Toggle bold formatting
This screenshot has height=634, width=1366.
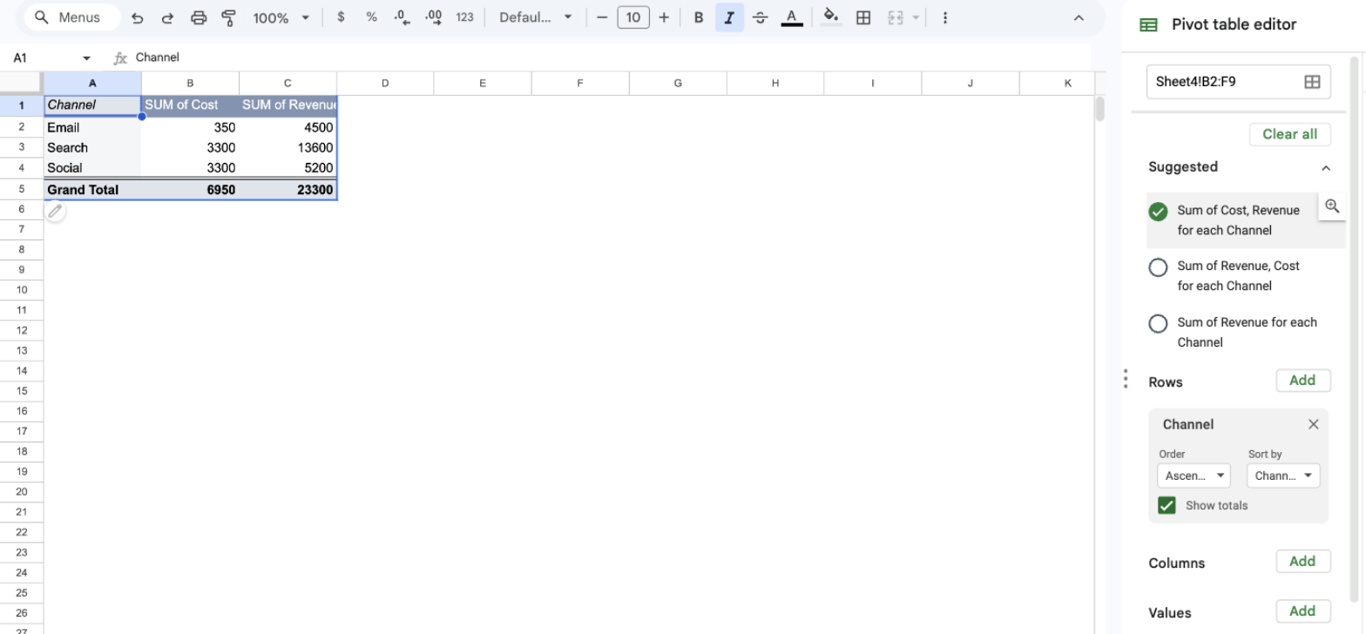click(x=699, y=18)
